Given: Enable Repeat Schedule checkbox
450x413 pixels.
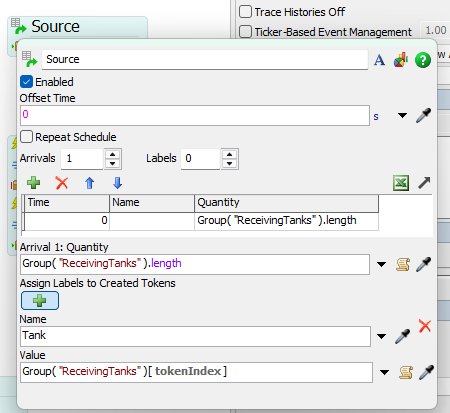Looking at the screenshot, I should point(26,137).
